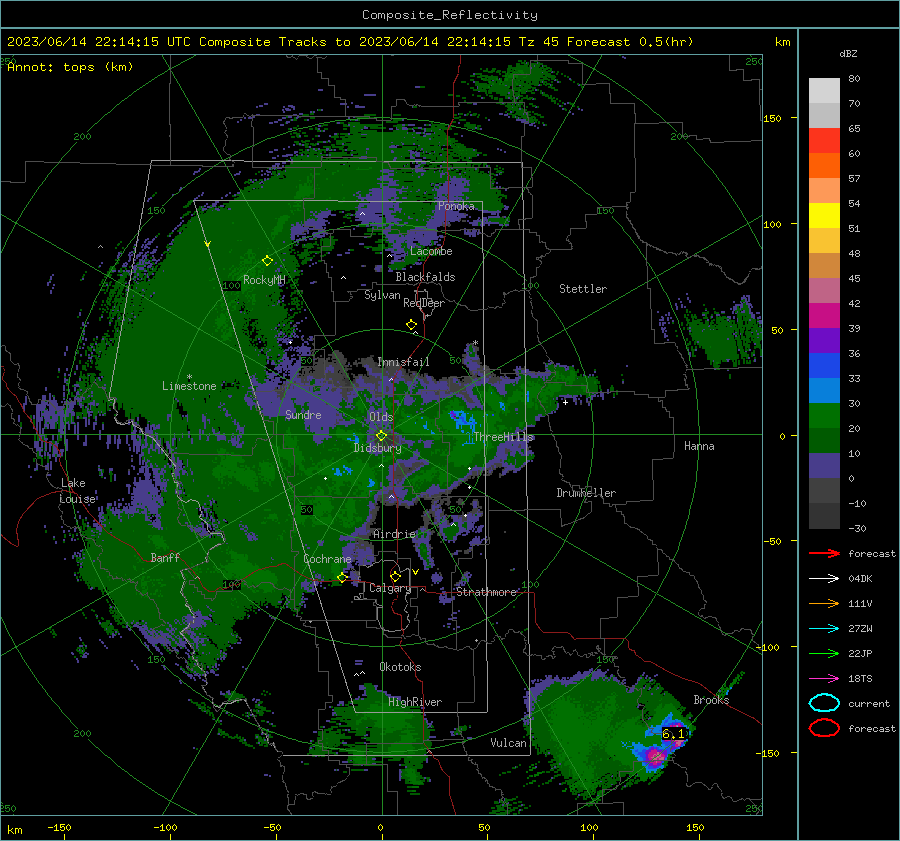The image size is (900, 841).
Task: Pick the green 22JP track arrow
Action: (x=824, y=653)
